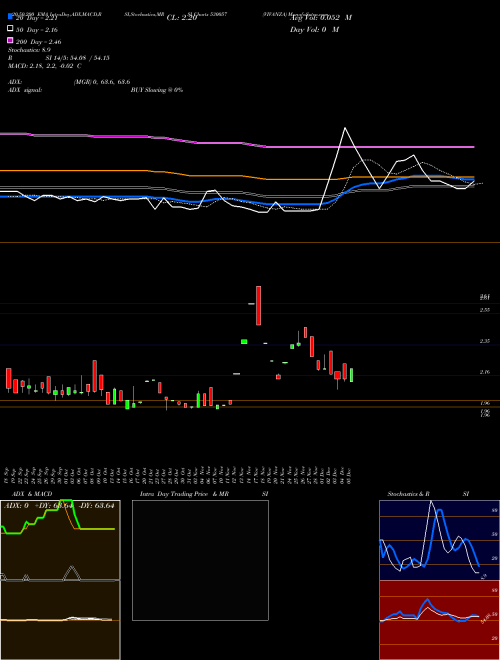Screen dimensions: 500x660
Task: Click the magenta 200 Day legend swatch
Action: click(x=10, y=40)
